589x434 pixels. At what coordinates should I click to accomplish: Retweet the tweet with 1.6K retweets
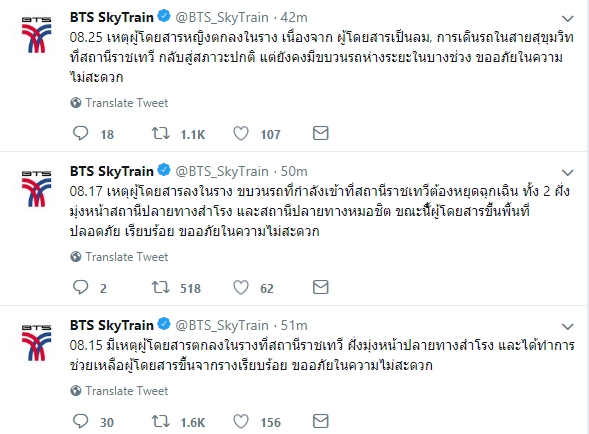pos(161,421)
